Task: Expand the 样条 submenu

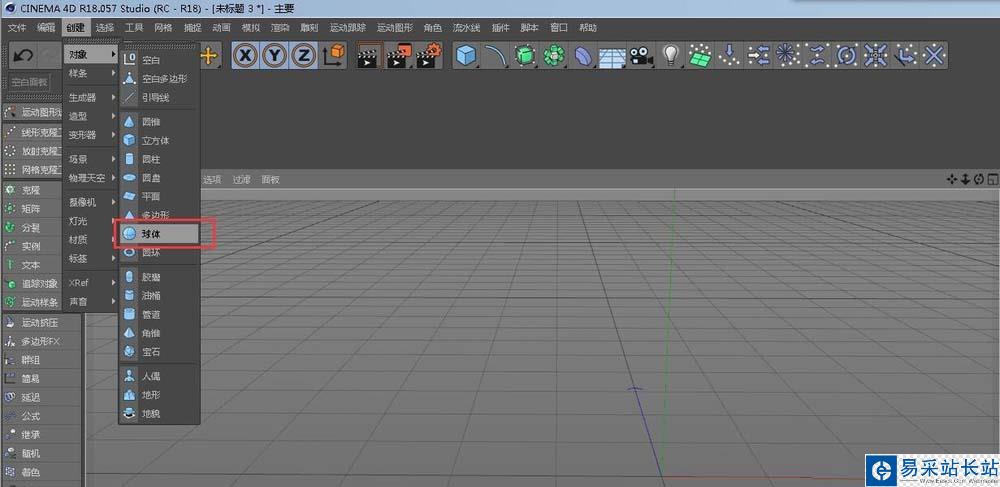Action: 92,73
